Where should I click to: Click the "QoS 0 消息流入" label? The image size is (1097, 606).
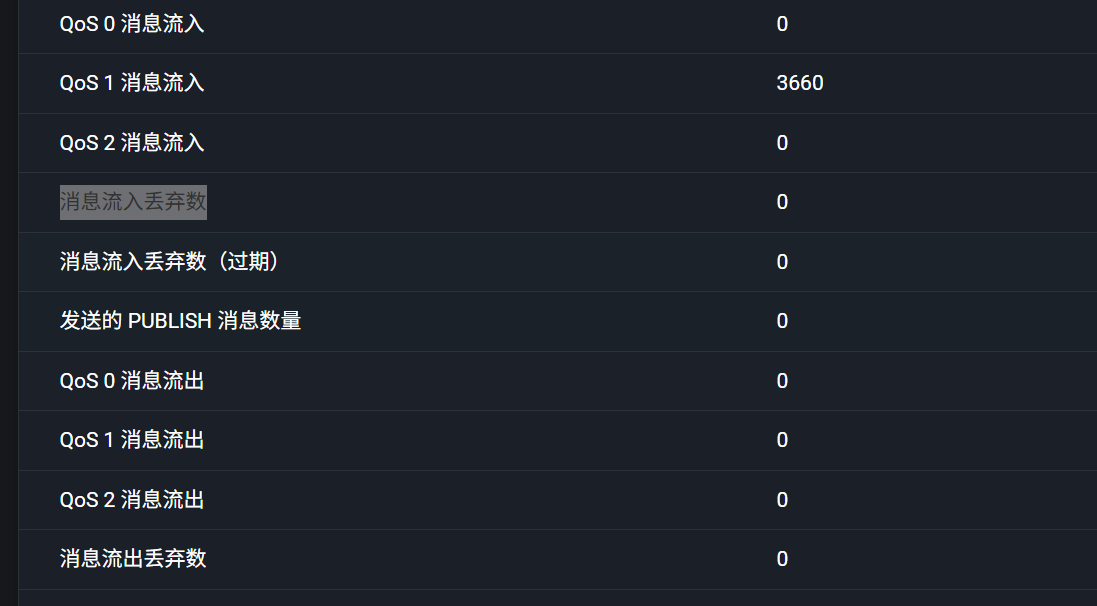[132, 24]
